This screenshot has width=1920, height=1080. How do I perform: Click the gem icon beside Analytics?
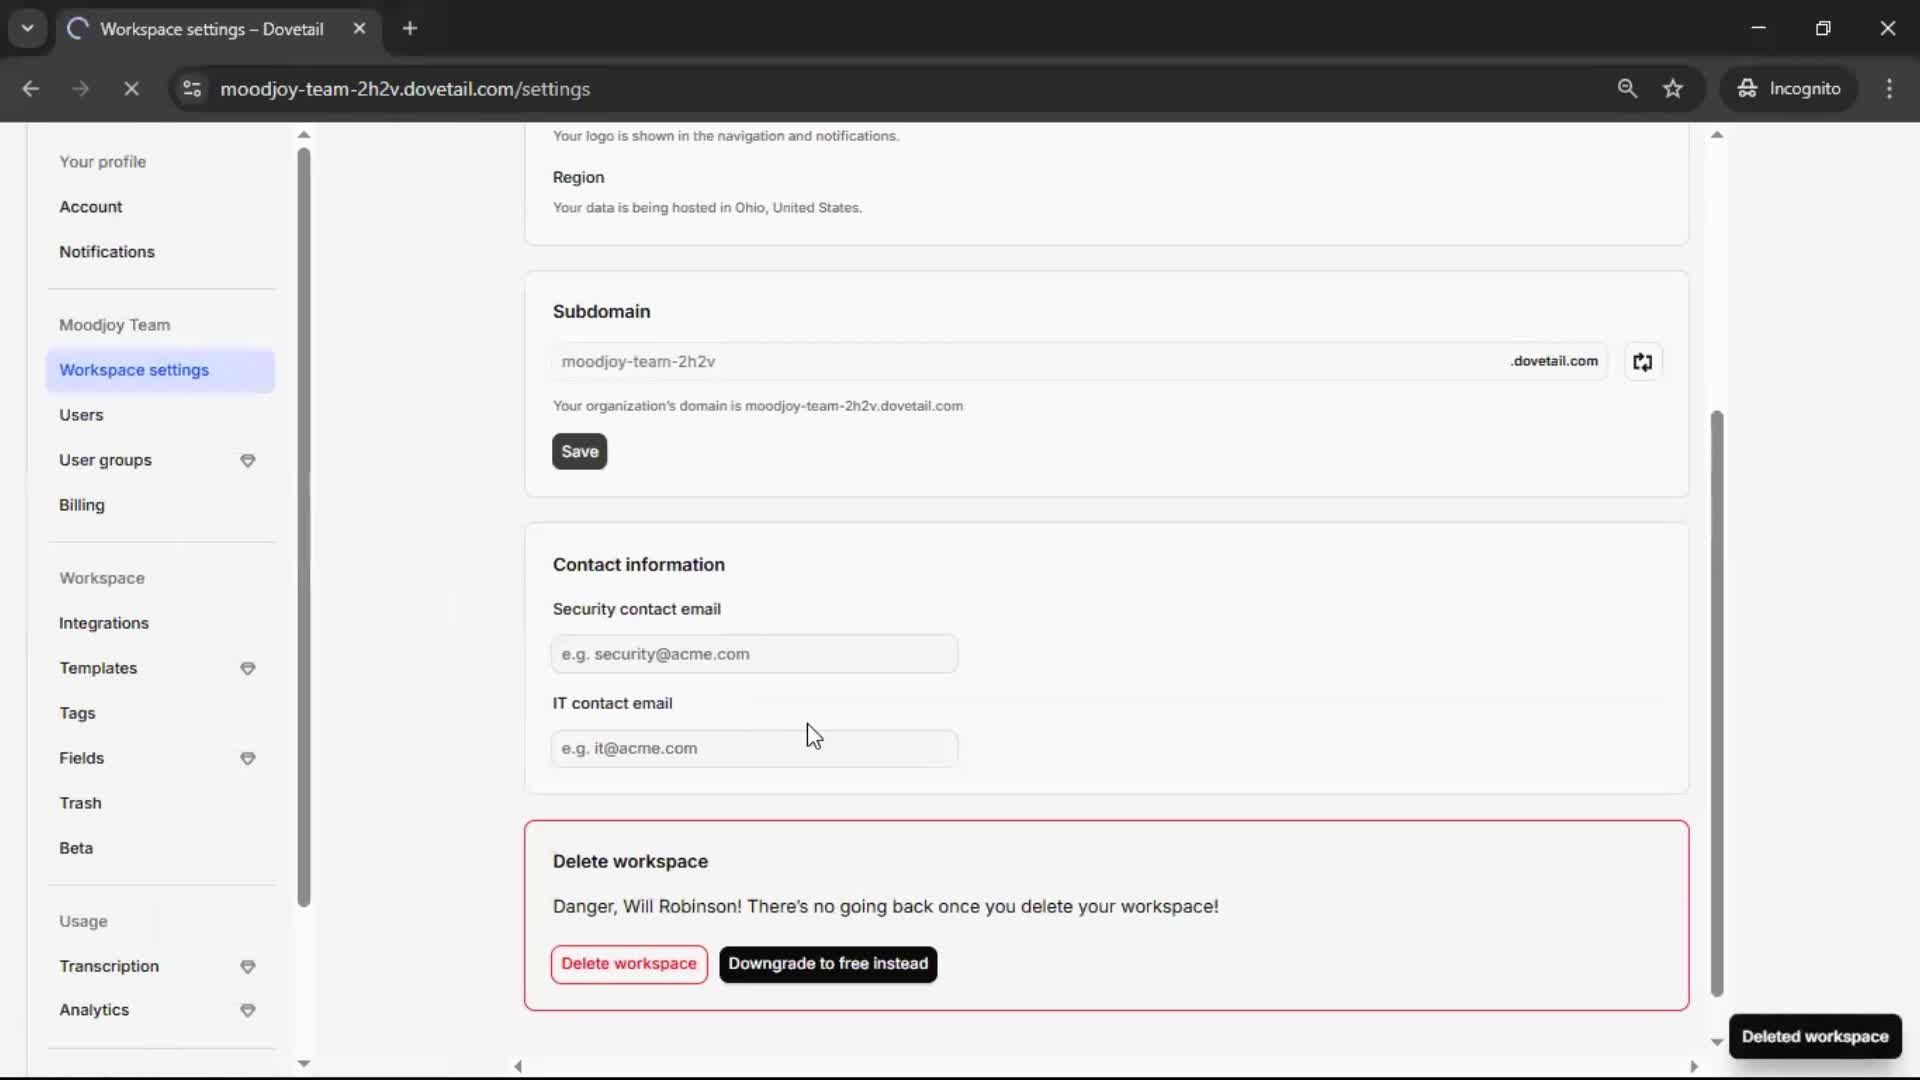[248, 1011]
